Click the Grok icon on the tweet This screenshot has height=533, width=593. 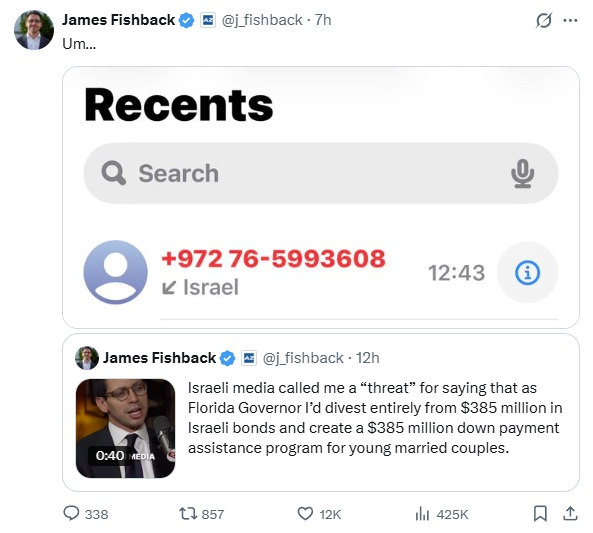click(x=544, y=20)
